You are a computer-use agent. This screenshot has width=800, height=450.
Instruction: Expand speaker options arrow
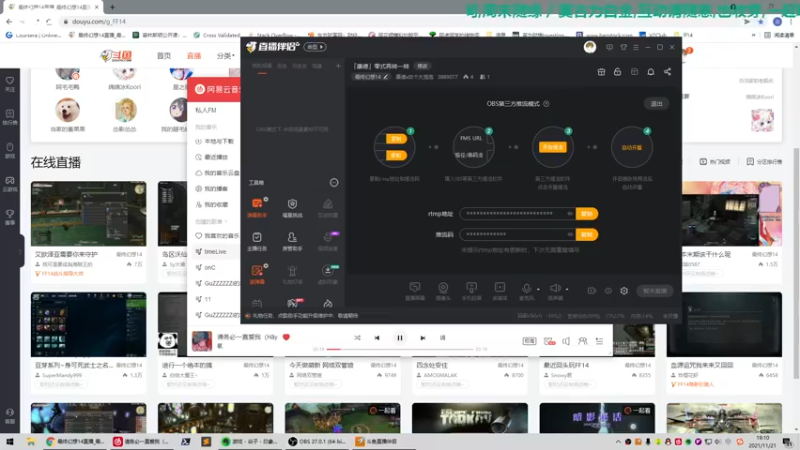(567, 289)
